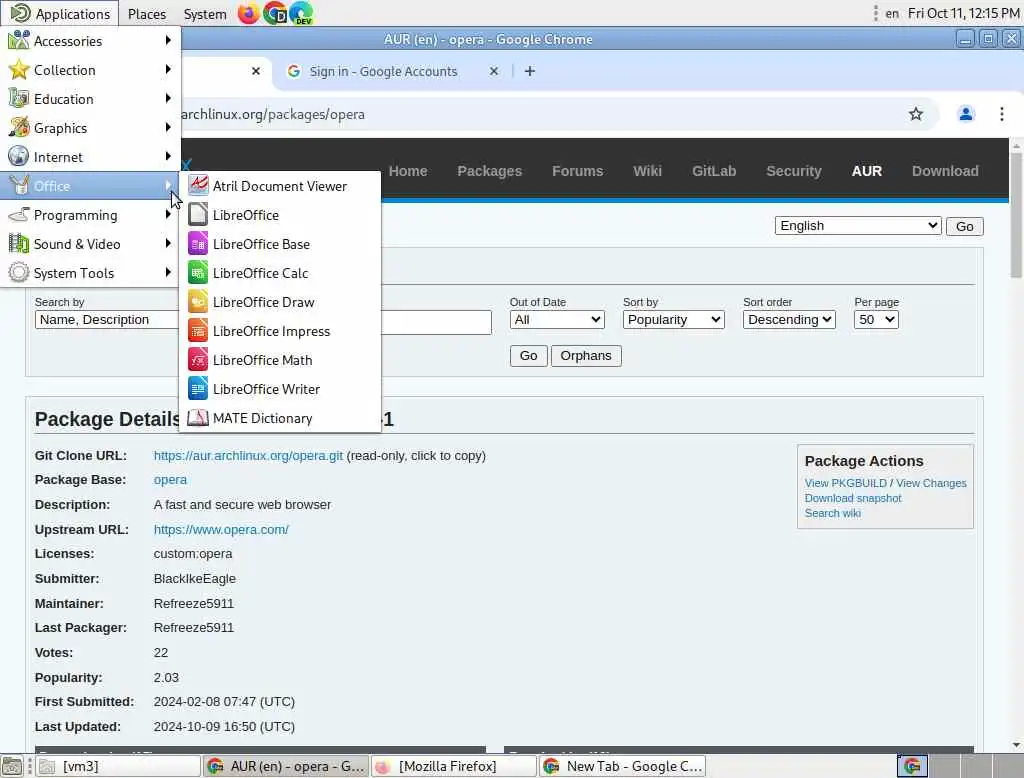Click the System Tools gear icon
Image resolution: width=1024 pixels, height=778 pixels.
click(18, 272)
